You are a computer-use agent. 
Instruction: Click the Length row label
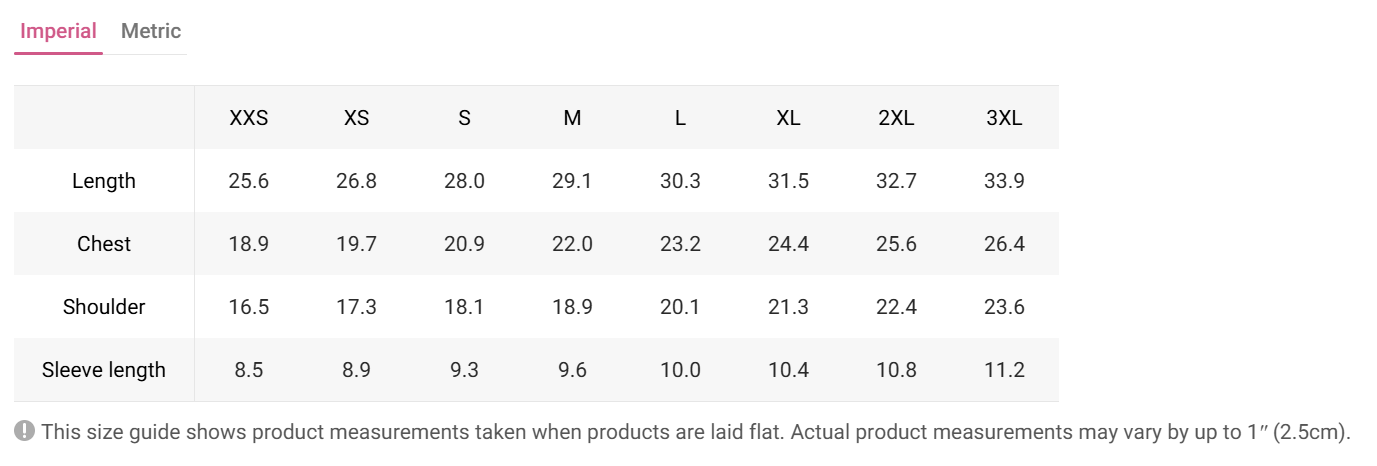104,181
